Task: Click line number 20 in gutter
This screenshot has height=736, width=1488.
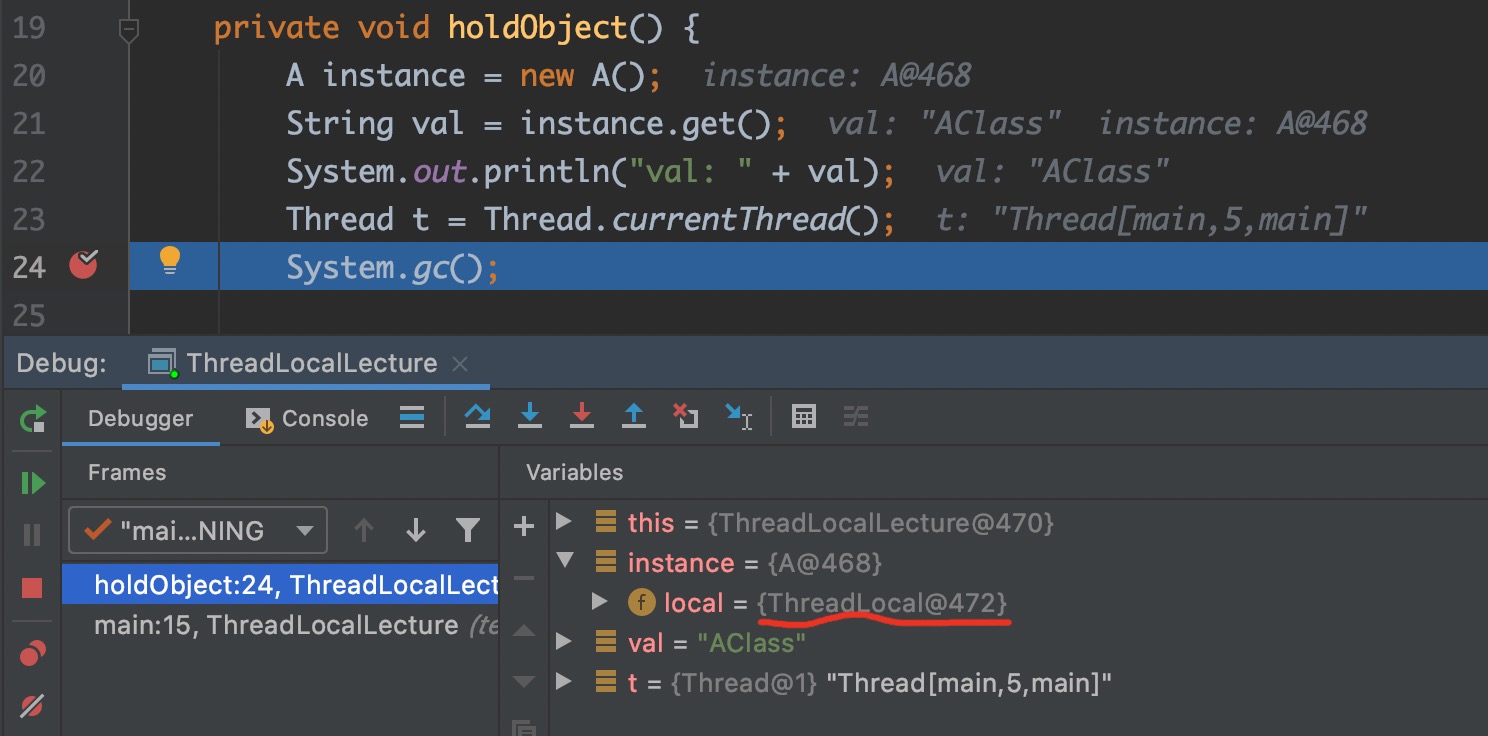Action: (x=28, y=76)
